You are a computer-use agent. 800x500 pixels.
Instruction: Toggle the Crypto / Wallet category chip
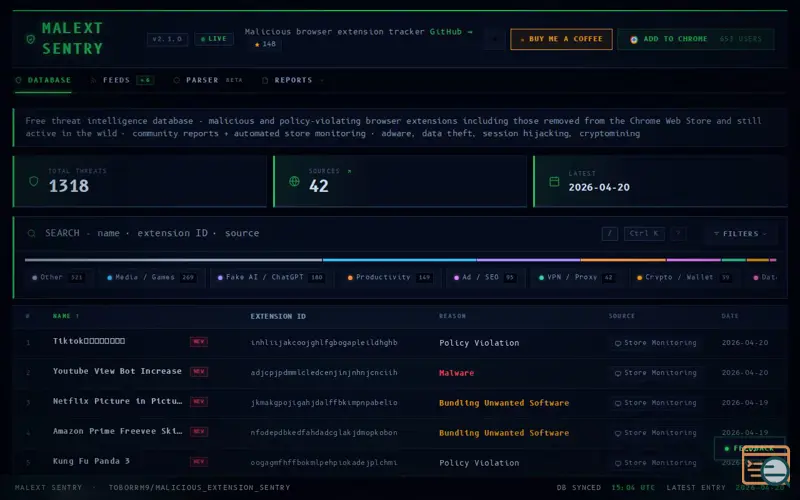[x=684, y=278]
